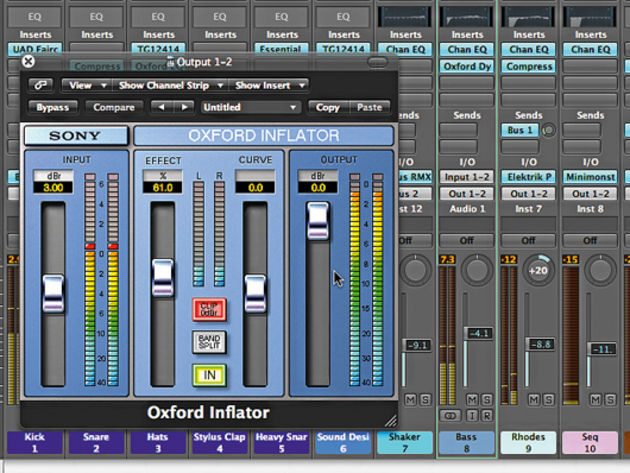Select the Seq 10 track label

591,442
